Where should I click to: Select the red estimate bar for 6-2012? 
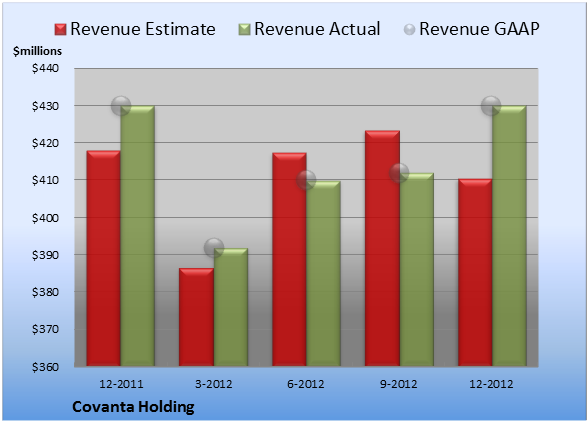click(289, 259)
